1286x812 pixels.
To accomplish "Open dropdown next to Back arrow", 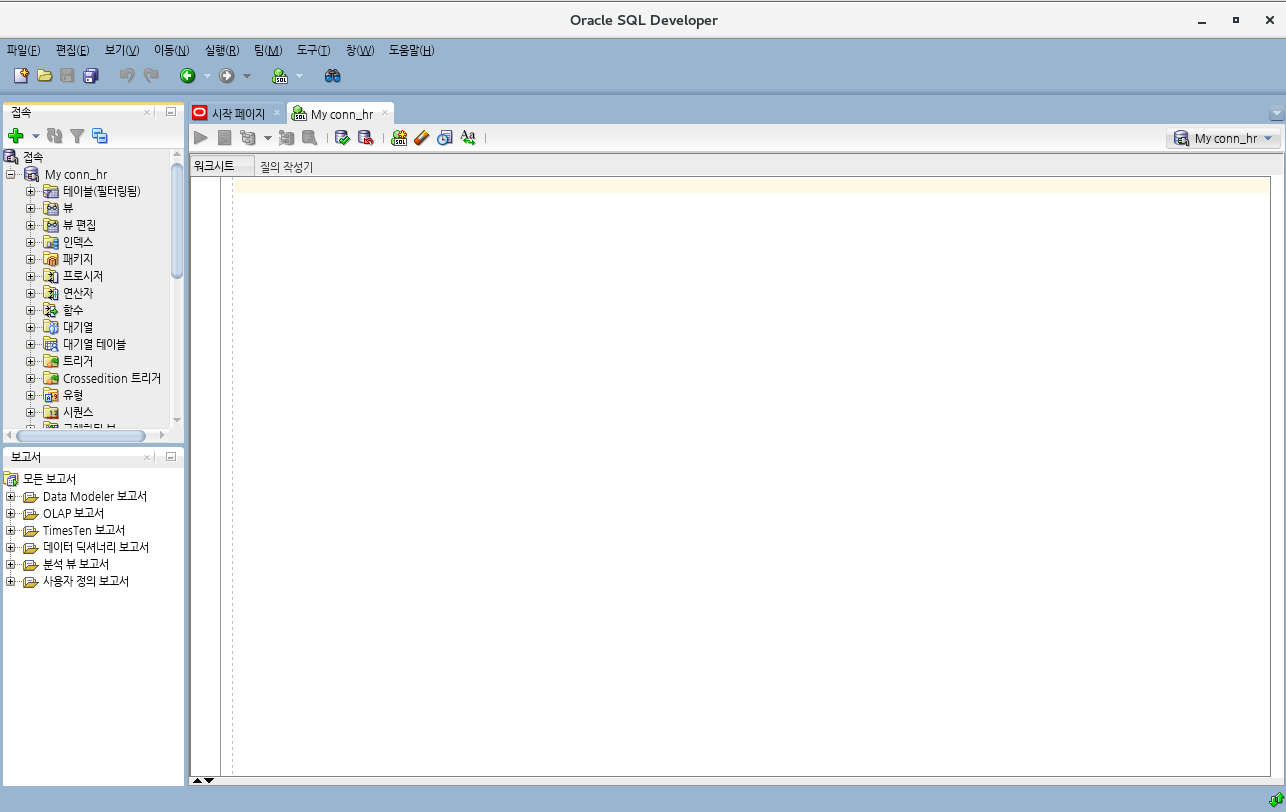I will point(207,76).
